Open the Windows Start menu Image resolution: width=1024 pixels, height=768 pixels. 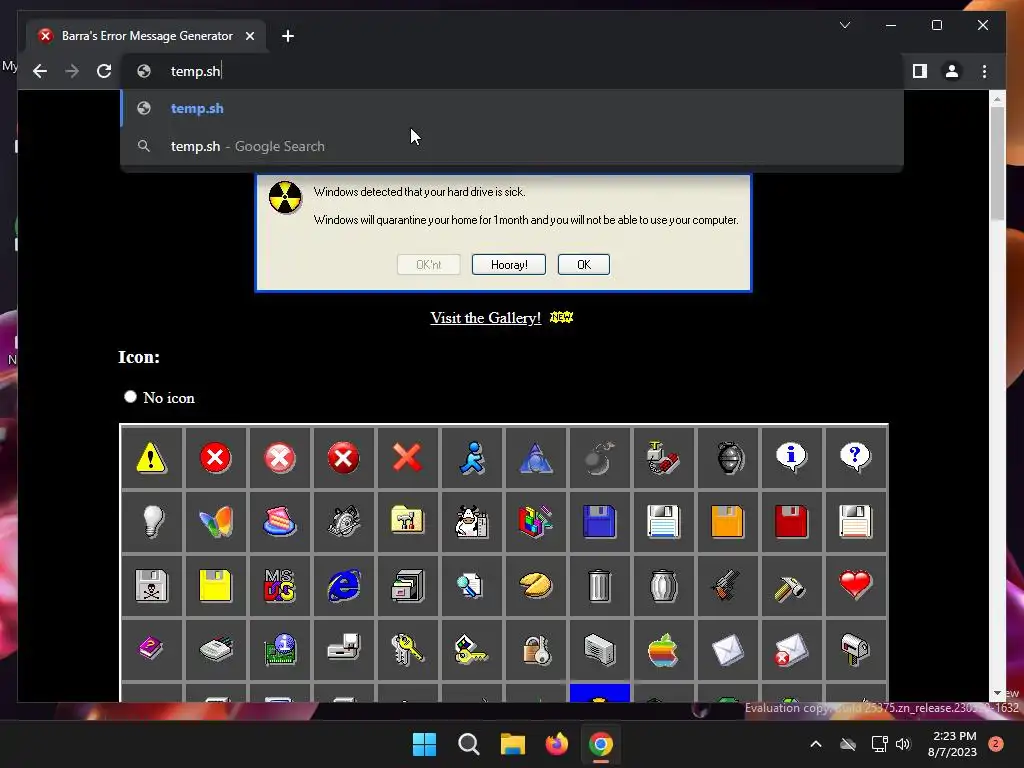424,744
